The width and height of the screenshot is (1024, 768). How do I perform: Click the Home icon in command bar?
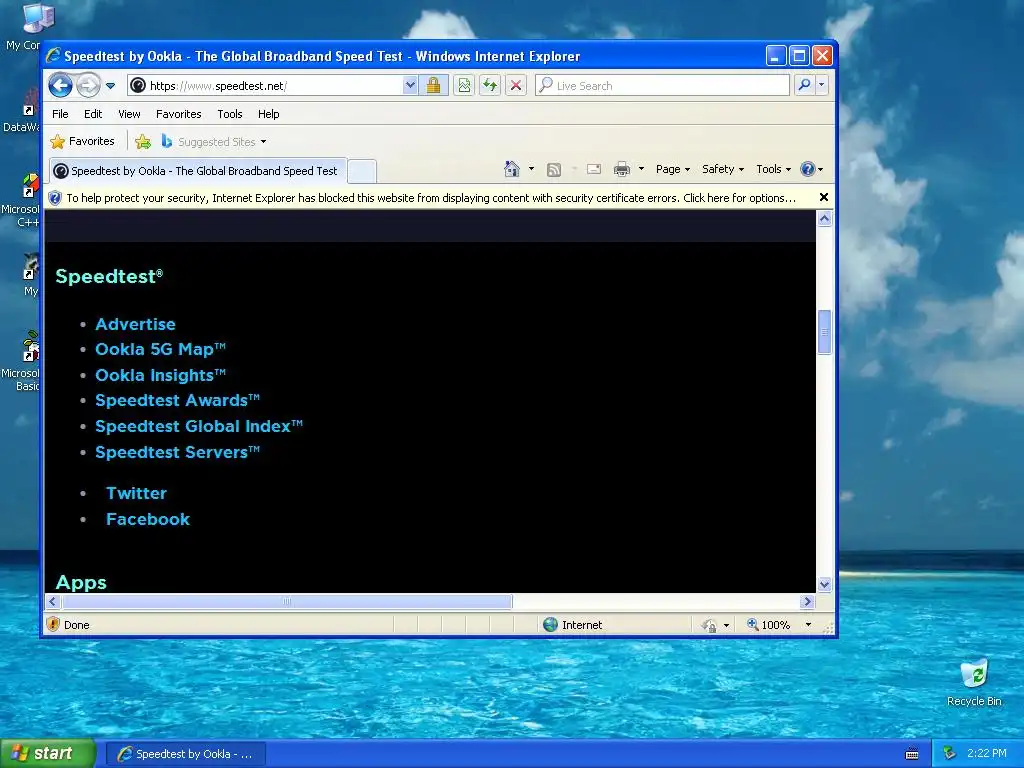pyautogui.click(x=511, y=169)
